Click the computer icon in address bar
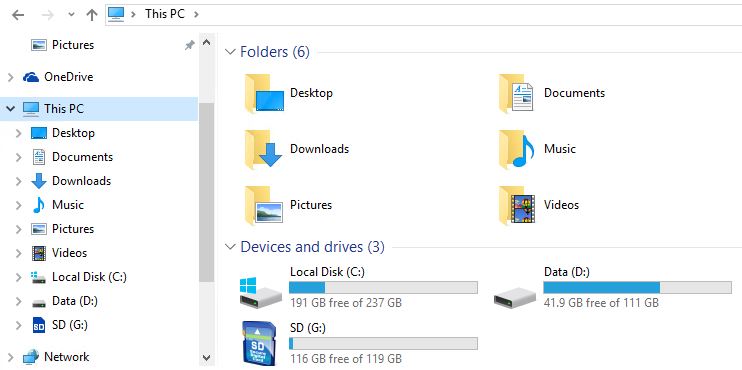 click(x=116, y=14)
